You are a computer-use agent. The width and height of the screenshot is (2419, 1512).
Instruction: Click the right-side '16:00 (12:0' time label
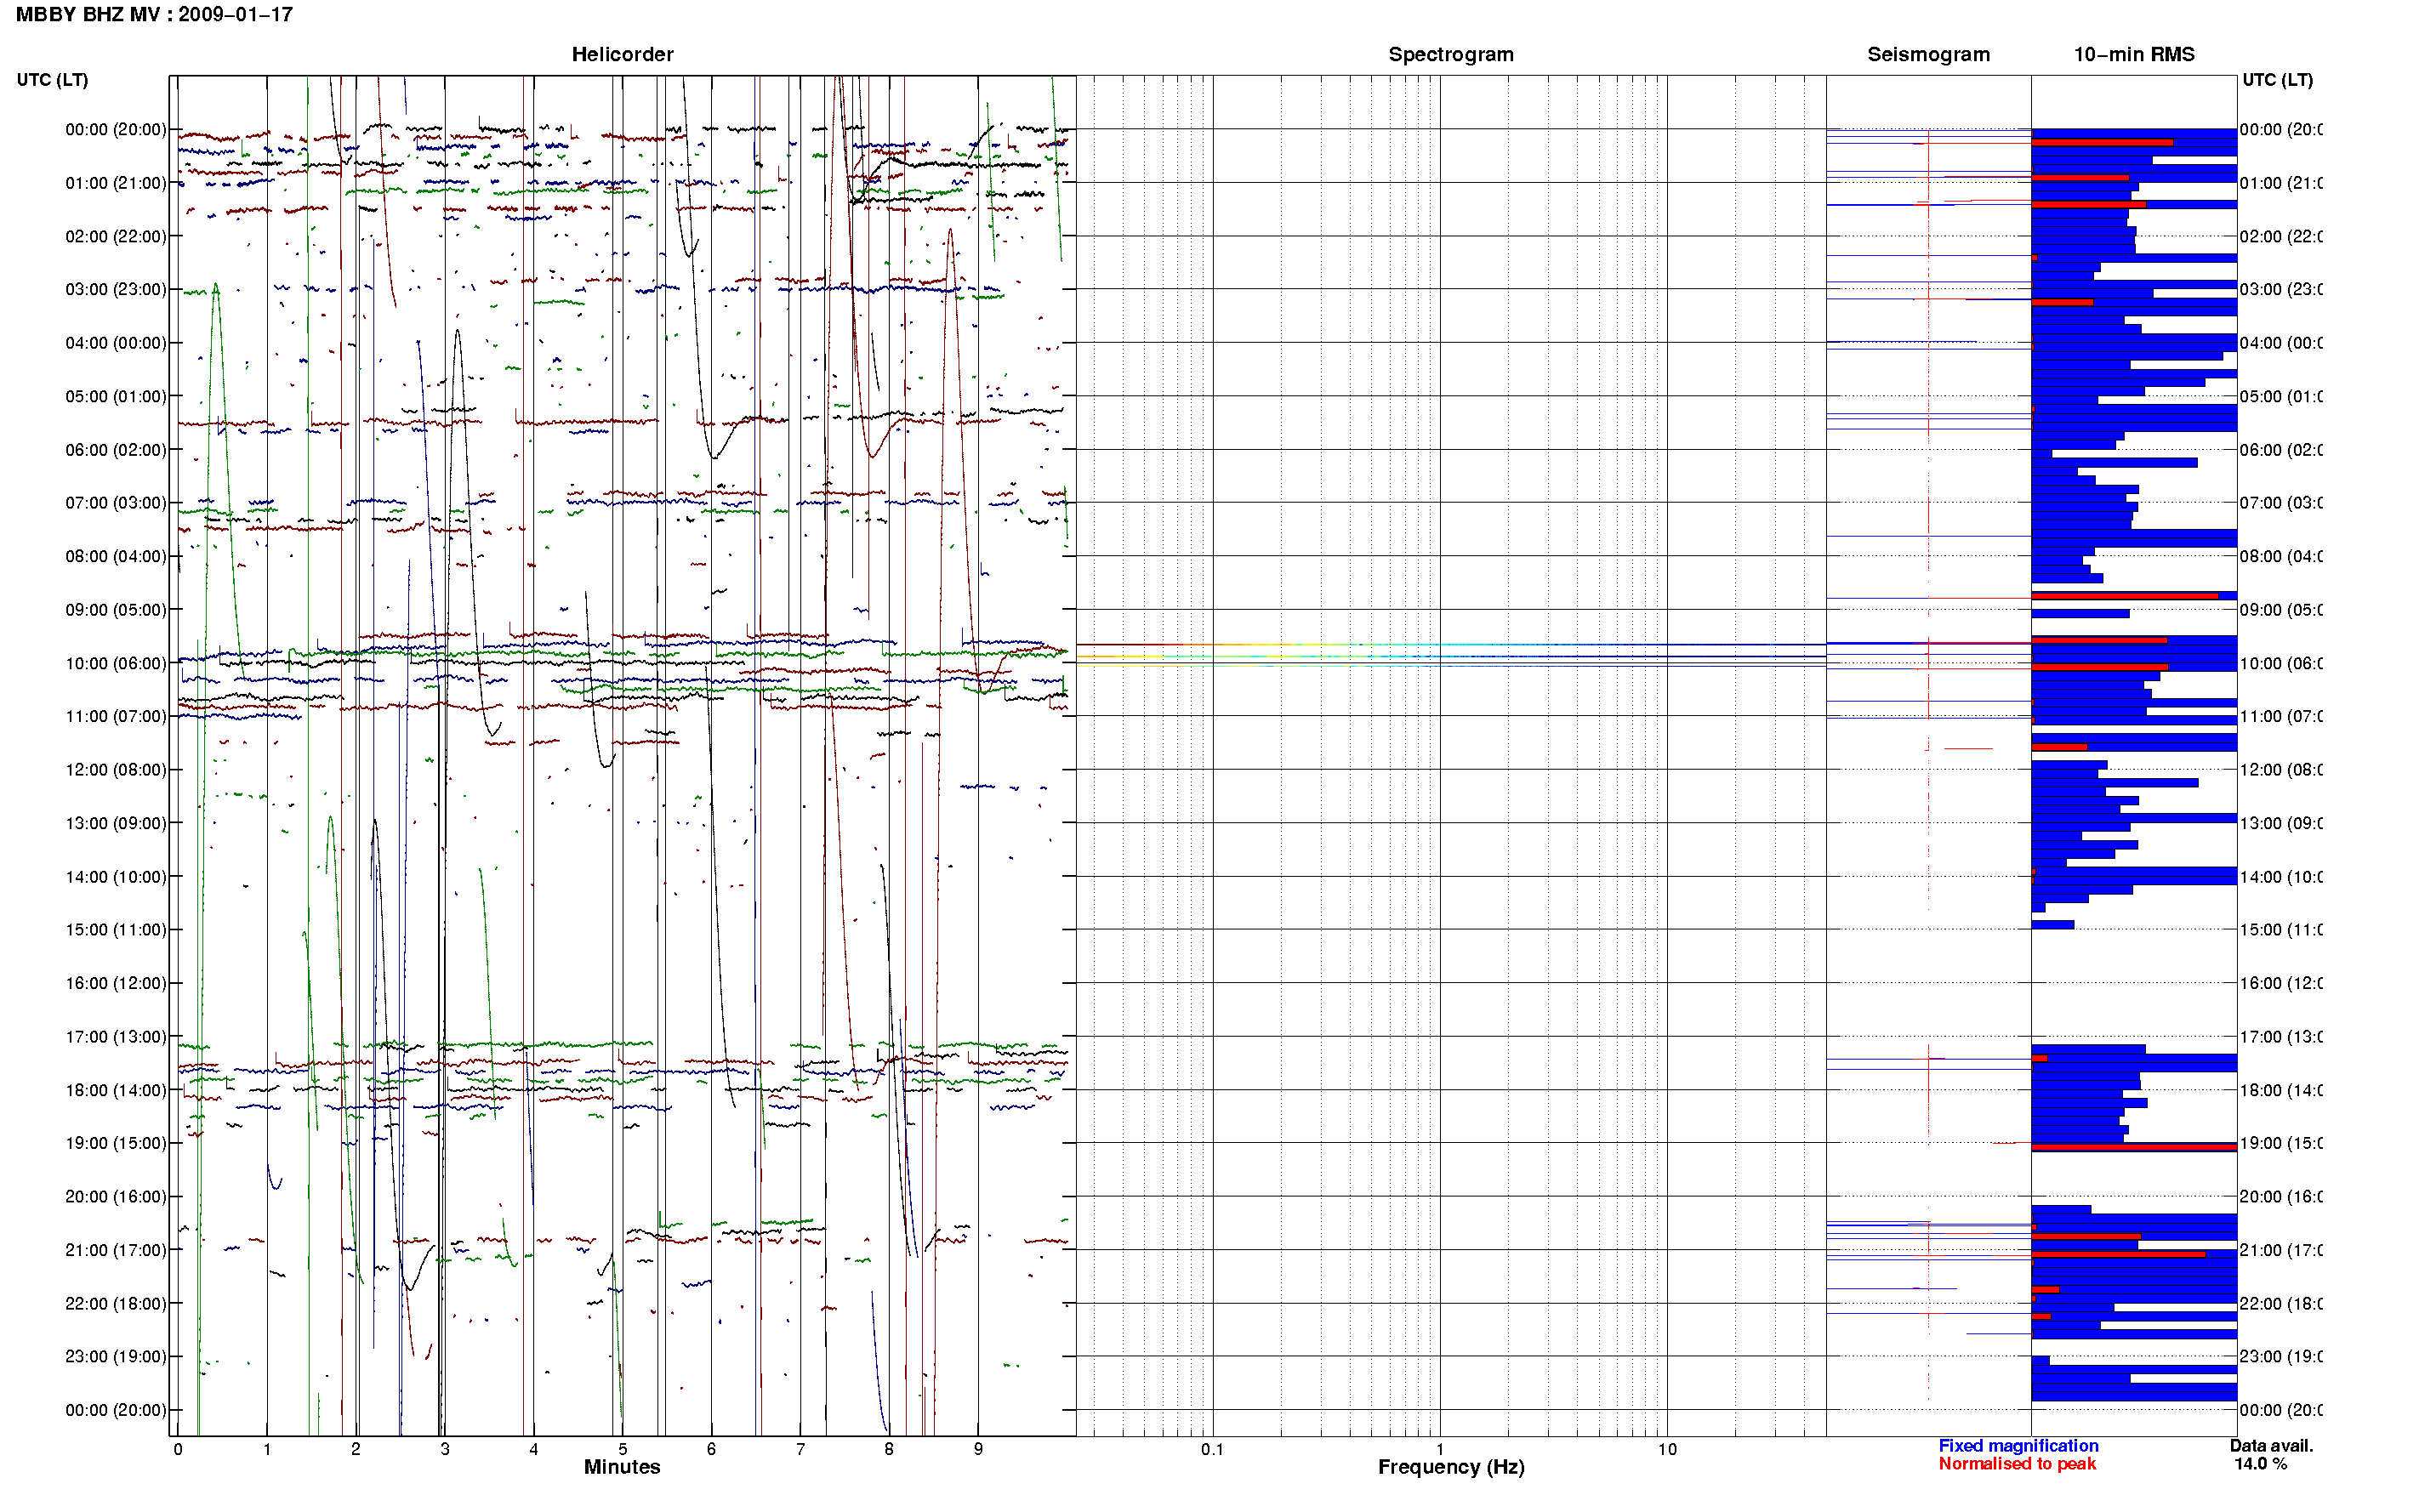click(x=2281, y=983)
